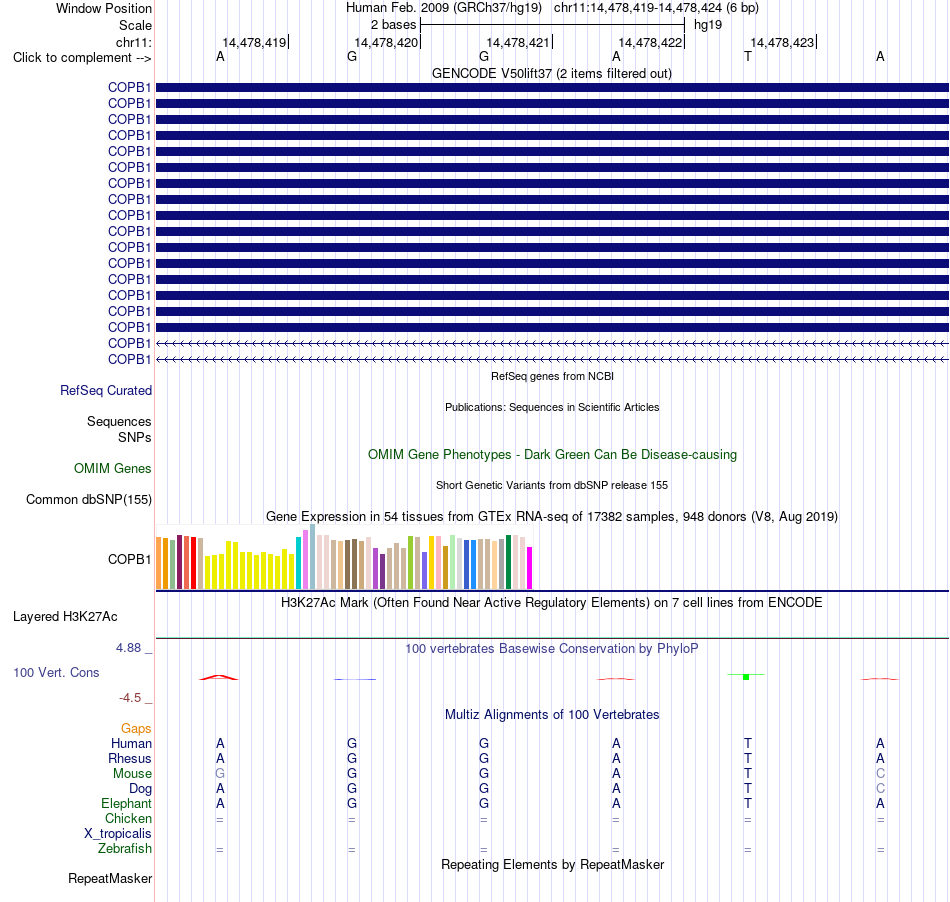950x902 pixels.
Task: Click the 14,478,423 ruler coordinate
Action: click(783, 42)
